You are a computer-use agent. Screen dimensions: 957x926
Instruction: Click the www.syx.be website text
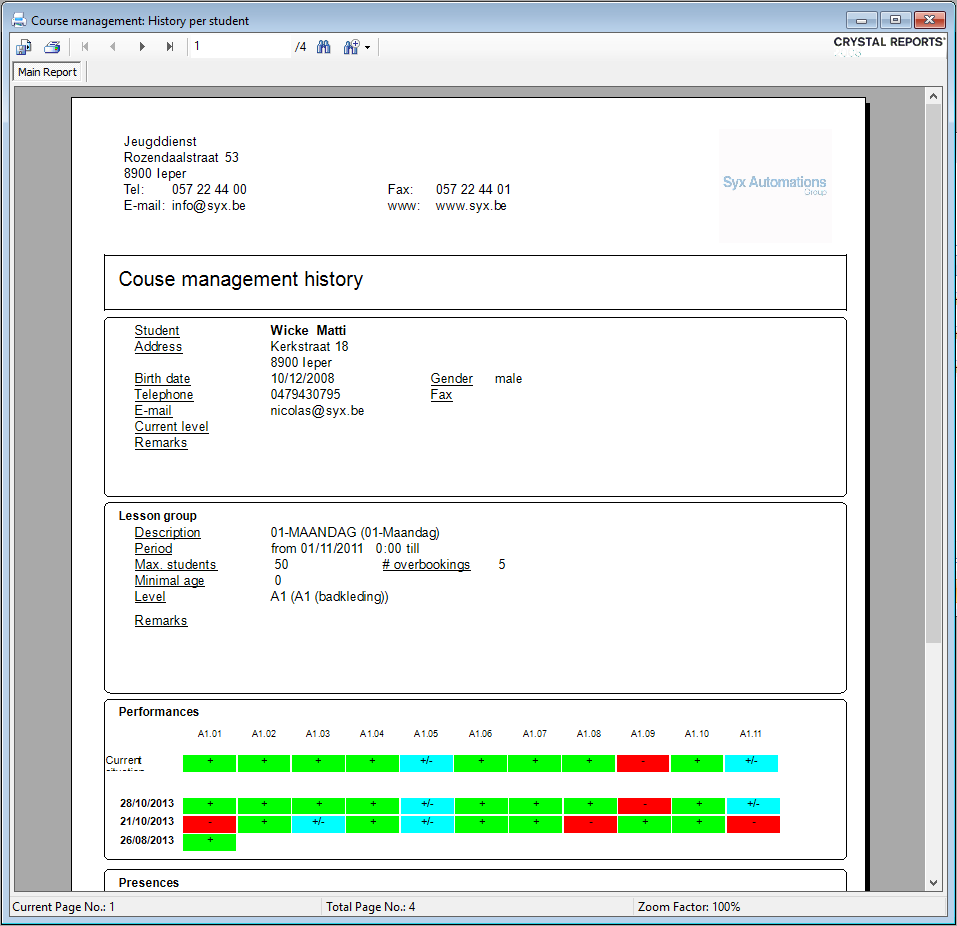pyautogui.click(x=471, y=206)
